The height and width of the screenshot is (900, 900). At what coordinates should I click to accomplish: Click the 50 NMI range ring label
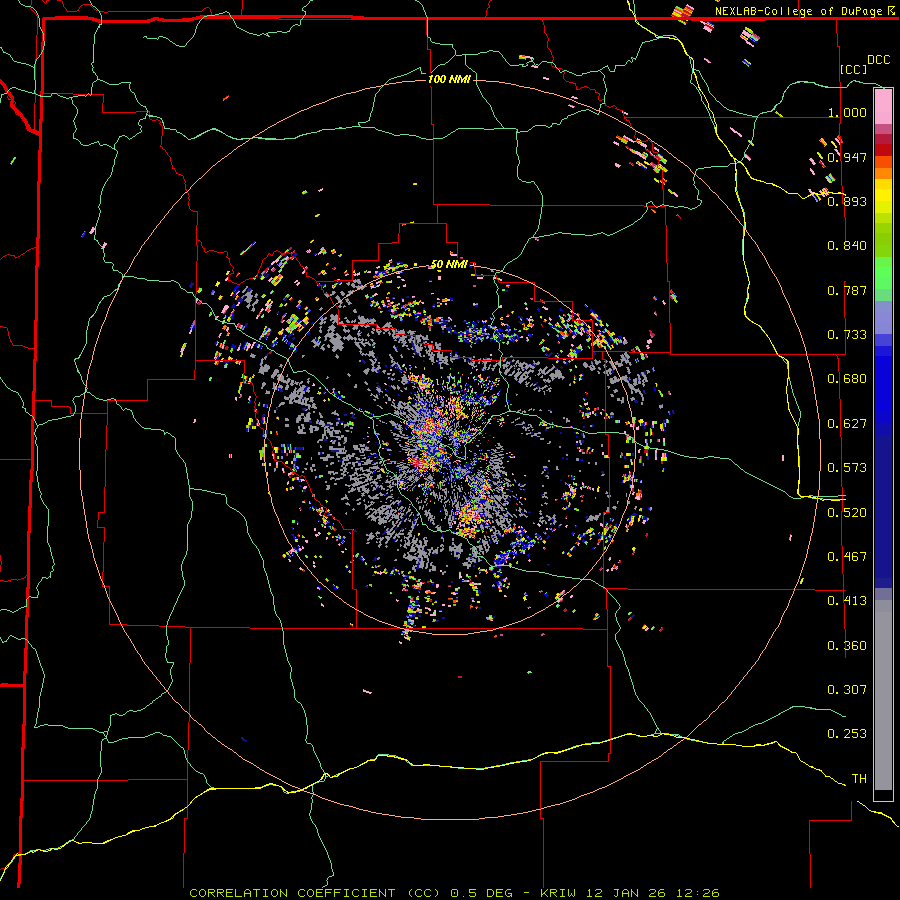449,265
